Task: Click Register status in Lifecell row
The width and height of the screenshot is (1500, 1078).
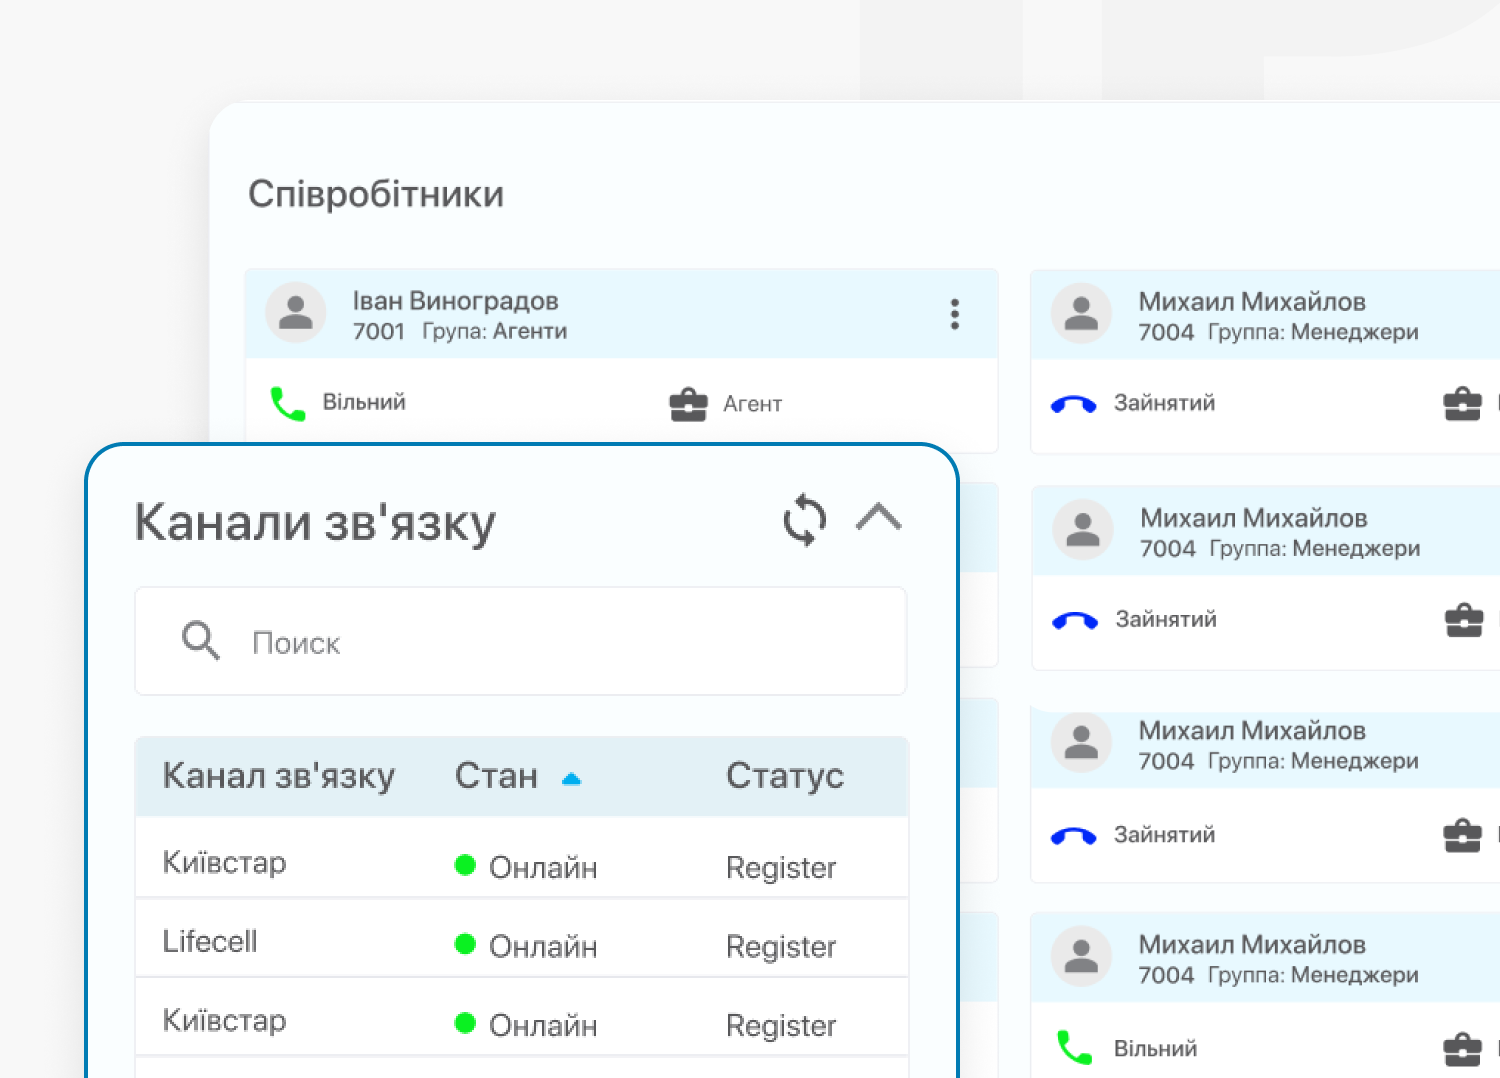Action: click(780, 946)
